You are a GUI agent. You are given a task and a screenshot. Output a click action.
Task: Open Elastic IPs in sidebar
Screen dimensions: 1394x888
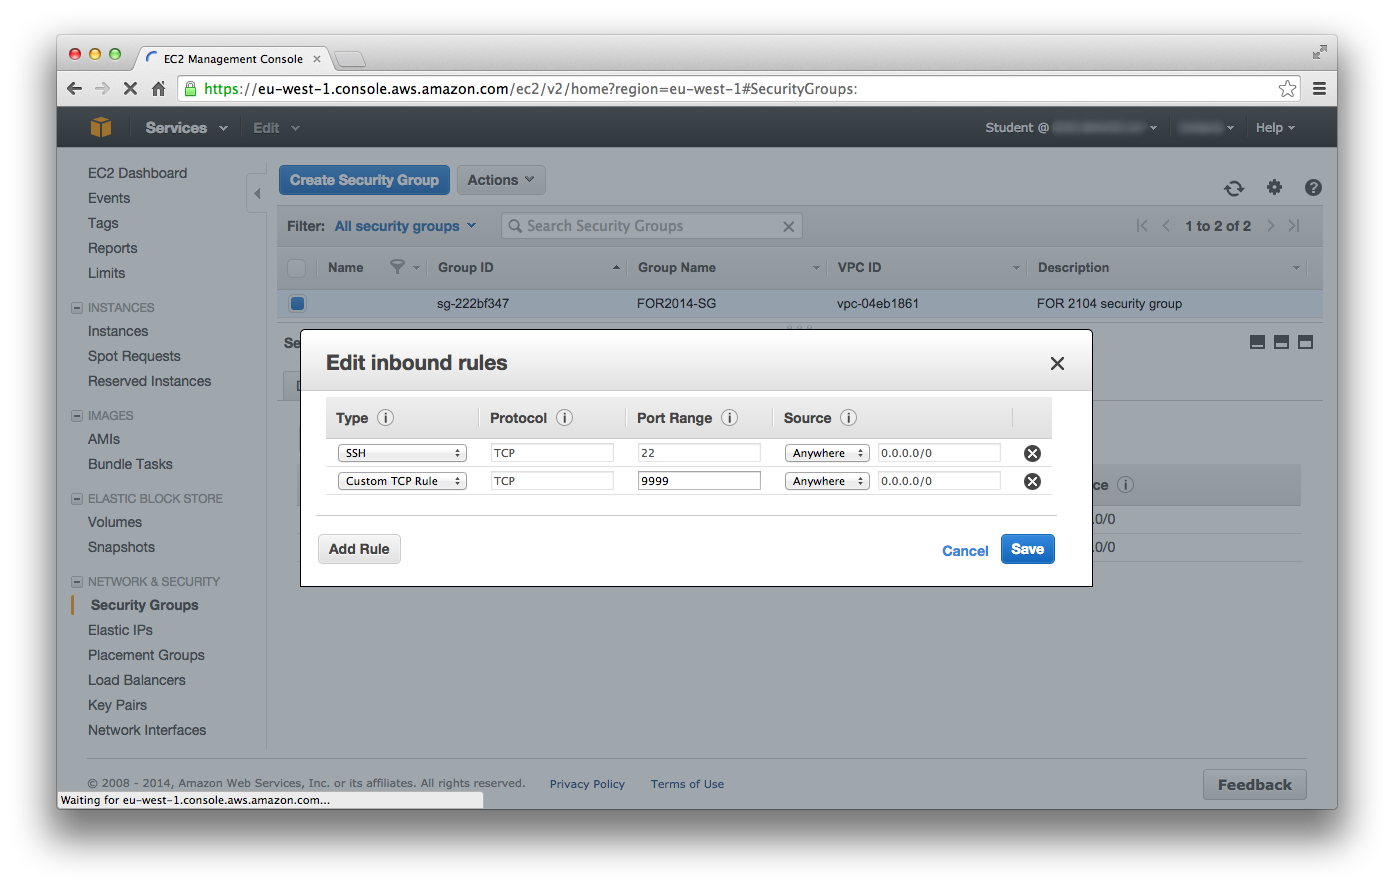(120, 630)
